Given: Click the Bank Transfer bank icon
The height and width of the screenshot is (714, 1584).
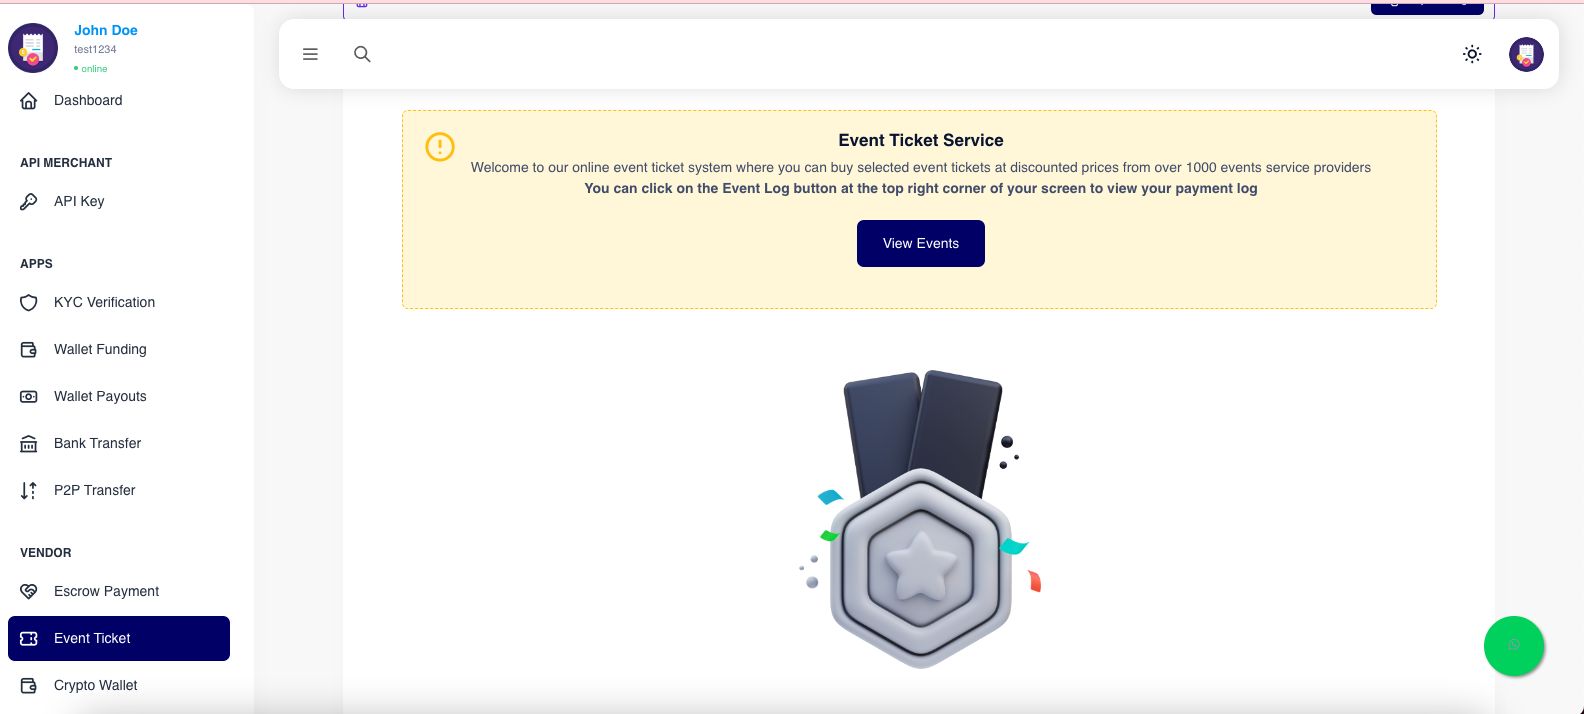Looking at the screenshot, I should (29, 443).
